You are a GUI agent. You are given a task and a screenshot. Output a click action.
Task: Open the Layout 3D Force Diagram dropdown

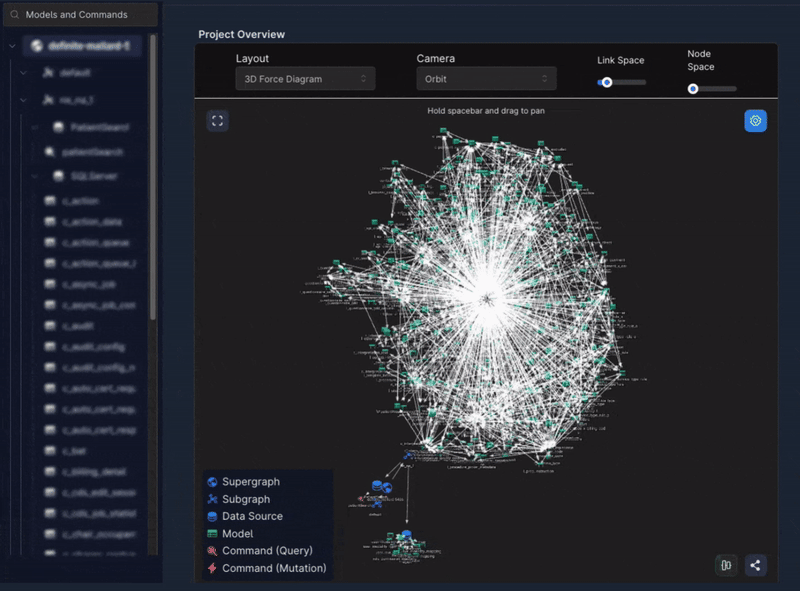305,79
